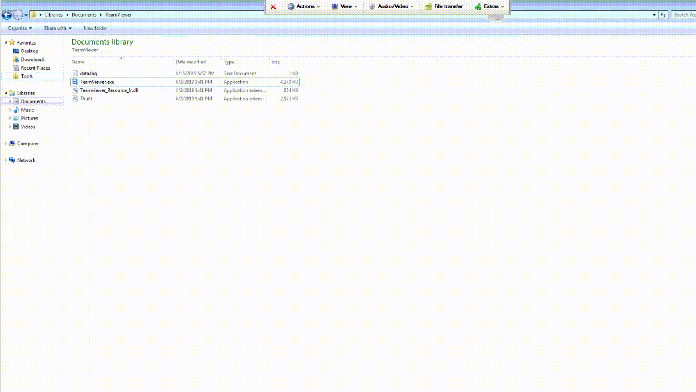Start a File transfer session

click(443, 7)
